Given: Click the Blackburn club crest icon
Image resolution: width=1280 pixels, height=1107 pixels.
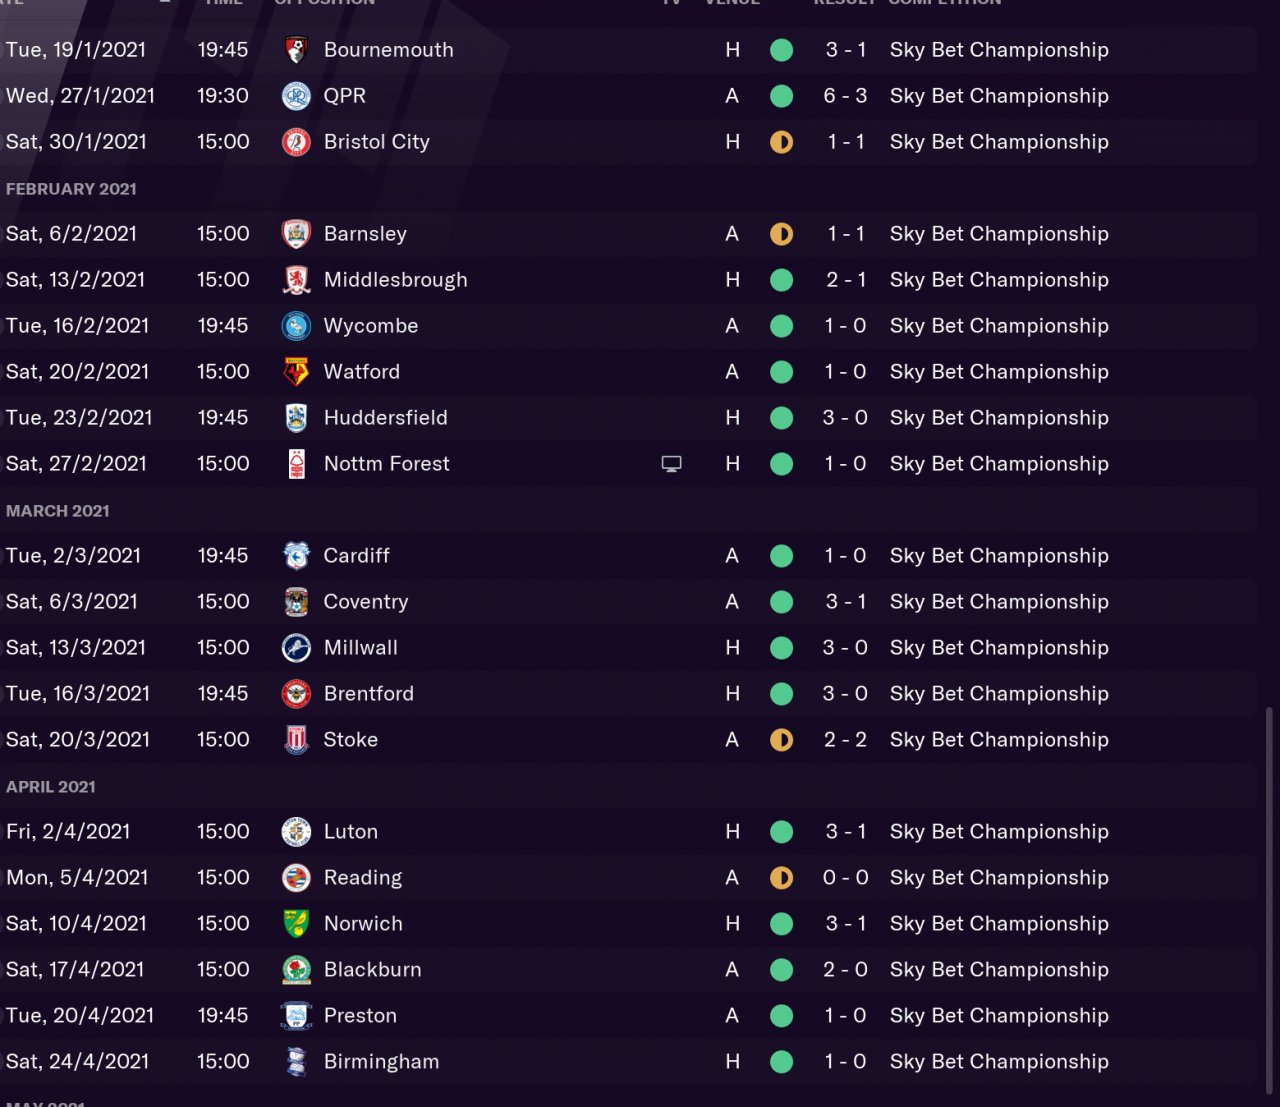Looking at the screenshot, I should 296,970.
